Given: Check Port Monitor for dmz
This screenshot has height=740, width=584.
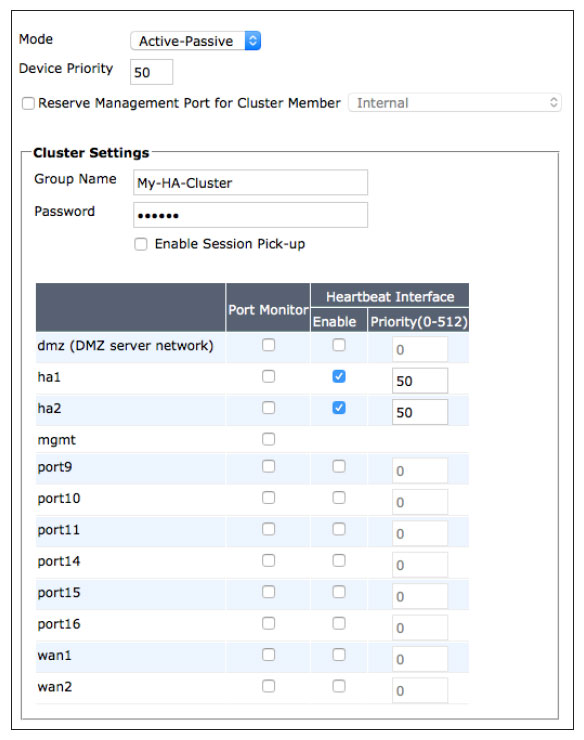Looking at the screenshot, I should pos(269,345).
